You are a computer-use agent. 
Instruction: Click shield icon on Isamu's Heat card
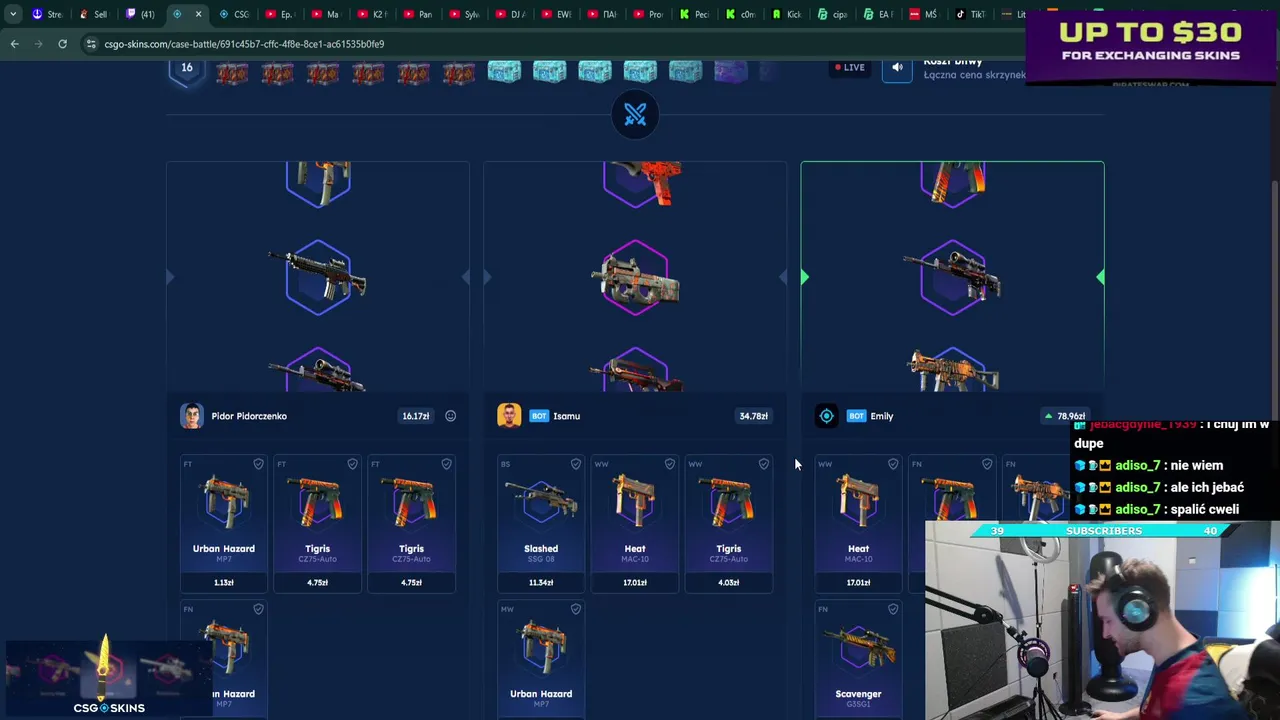pos(670,464)
